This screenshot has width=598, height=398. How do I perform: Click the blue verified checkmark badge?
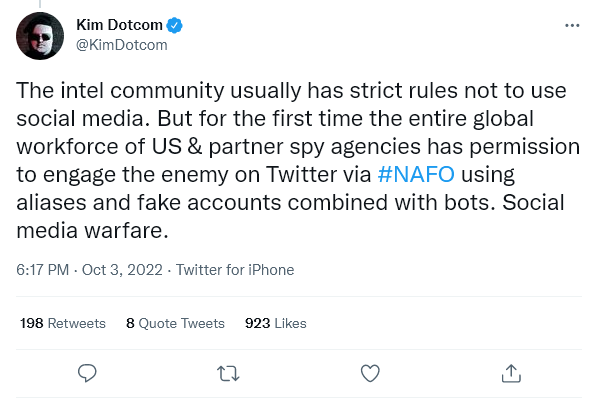[175, 26]
